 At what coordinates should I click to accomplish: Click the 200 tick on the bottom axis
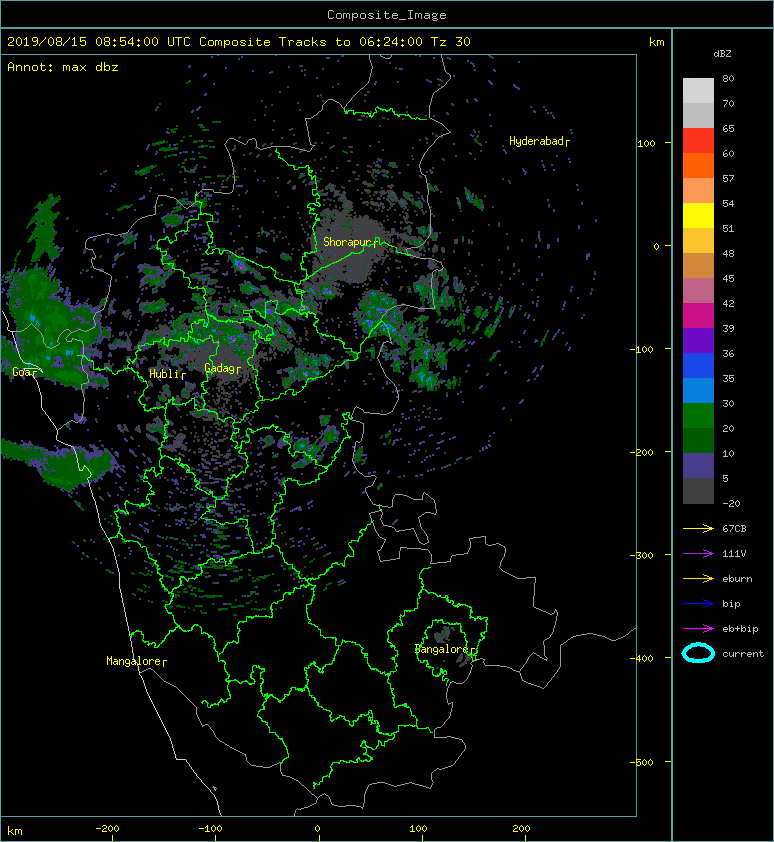[521, 829]
